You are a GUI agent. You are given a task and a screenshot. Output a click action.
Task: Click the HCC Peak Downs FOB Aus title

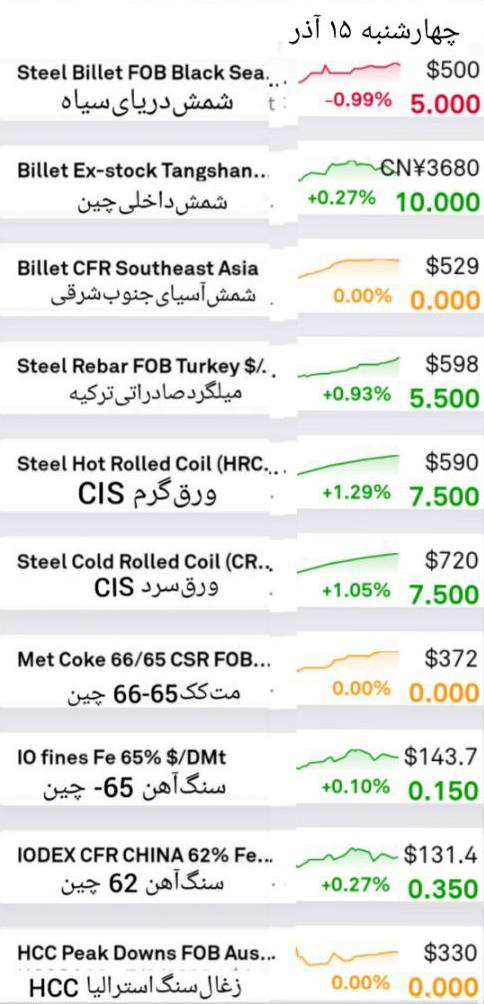click(x=147, y=953)
